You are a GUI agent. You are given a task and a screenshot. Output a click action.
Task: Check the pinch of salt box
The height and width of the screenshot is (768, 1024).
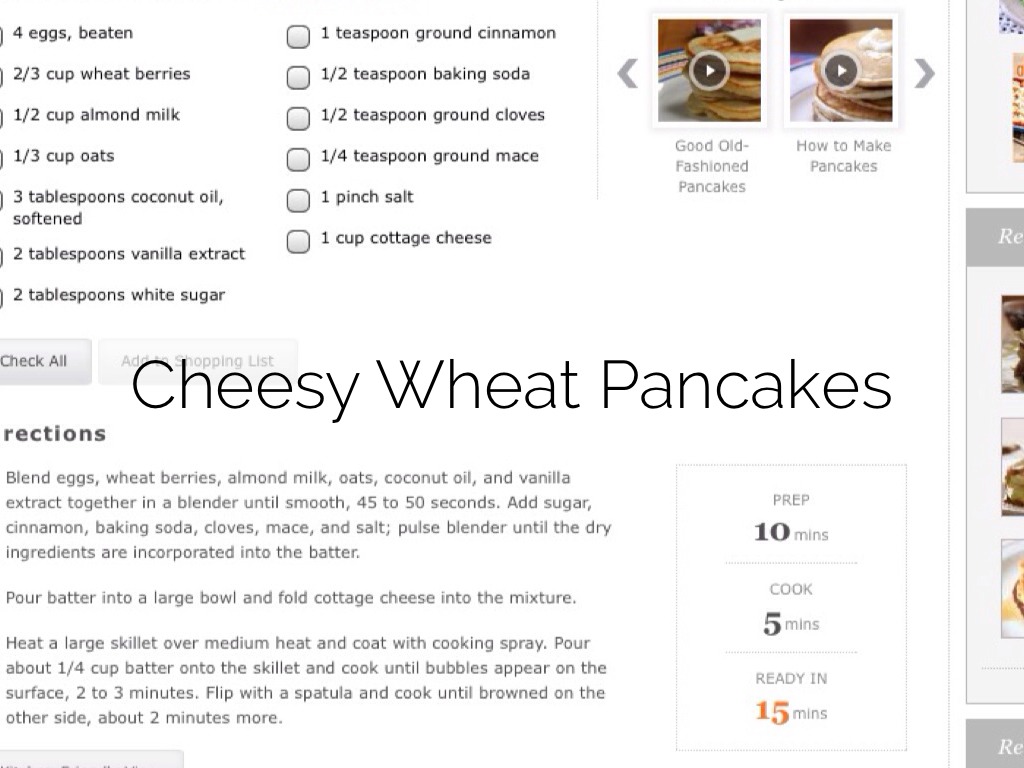(298, 200)
